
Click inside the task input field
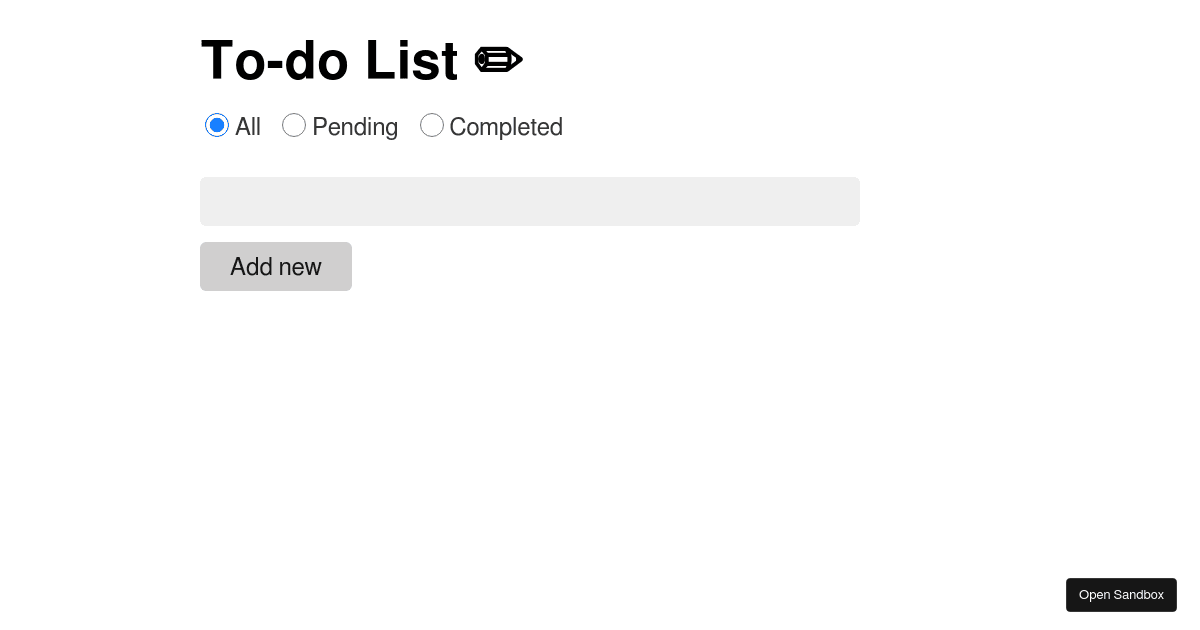[x=530, y=201]
